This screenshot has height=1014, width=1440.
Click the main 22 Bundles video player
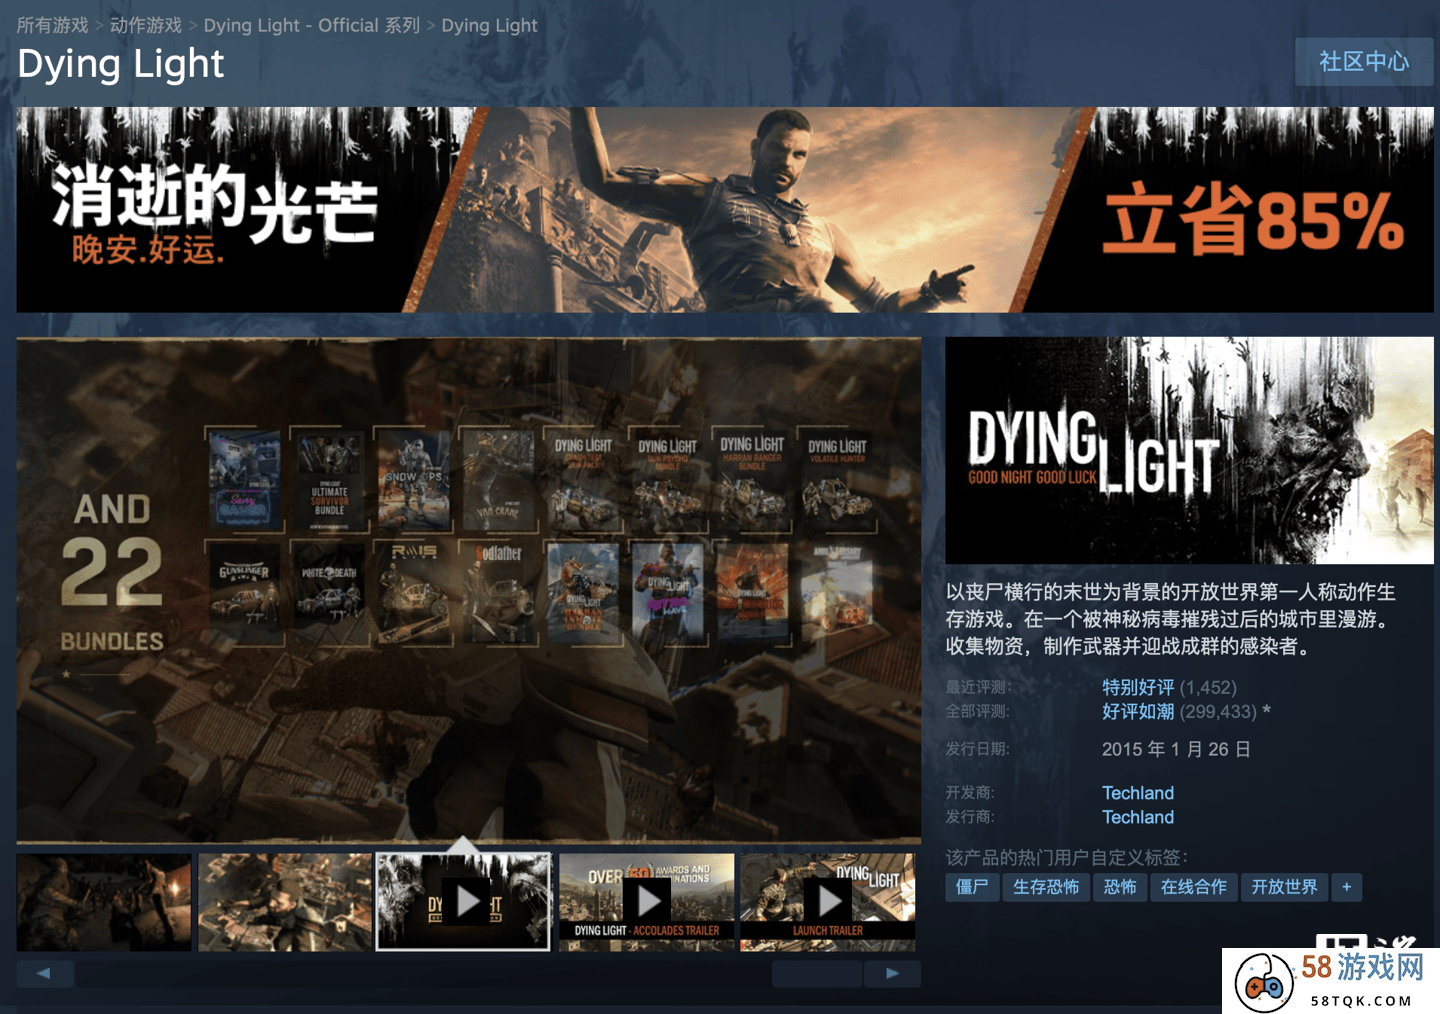(469, 591)
